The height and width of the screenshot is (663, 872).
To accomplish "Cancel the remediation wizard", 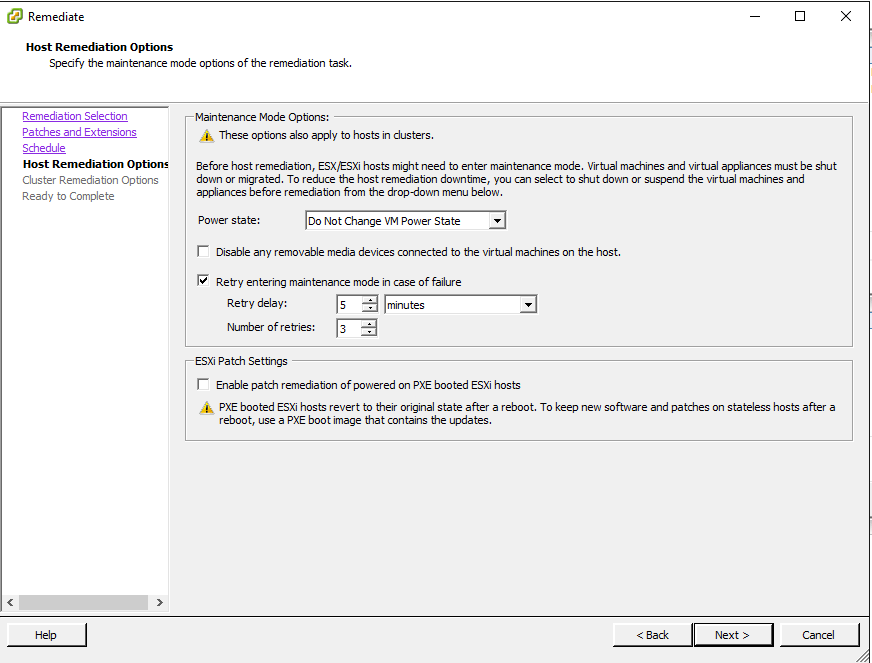I will click(818, 635).
